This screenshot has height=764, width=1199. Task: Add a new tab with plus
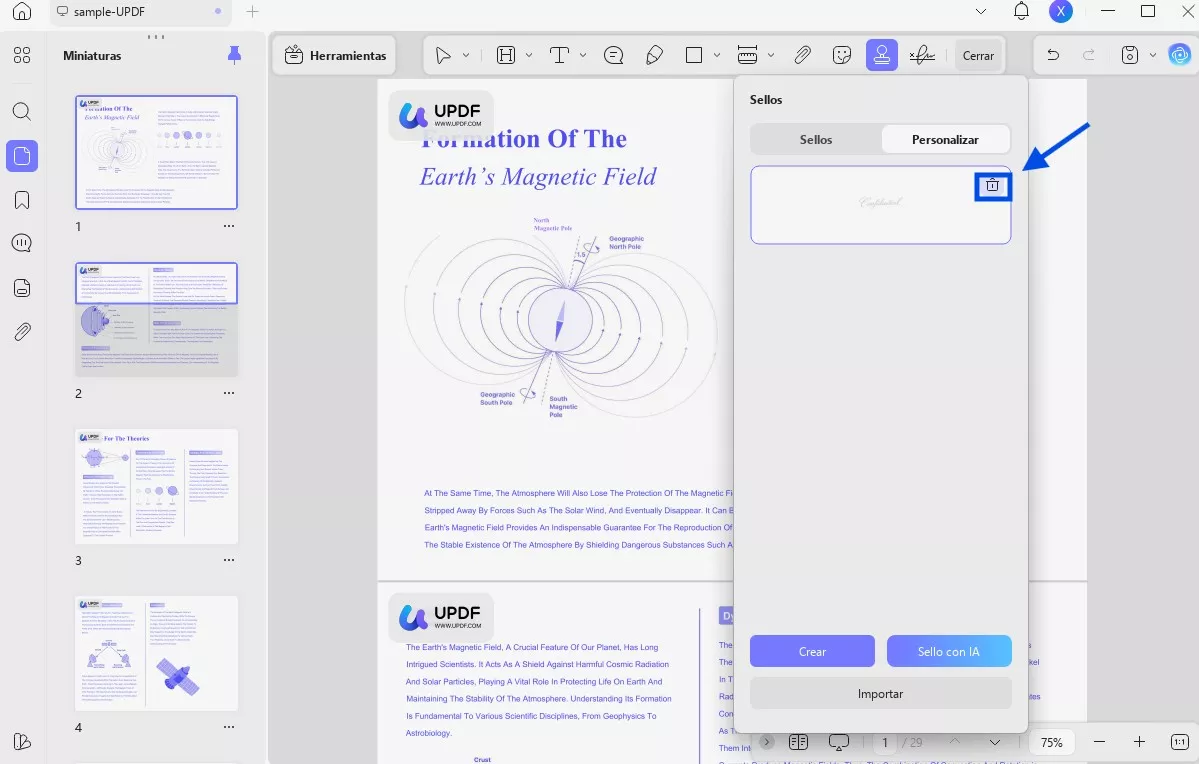(x=252, y=11)
